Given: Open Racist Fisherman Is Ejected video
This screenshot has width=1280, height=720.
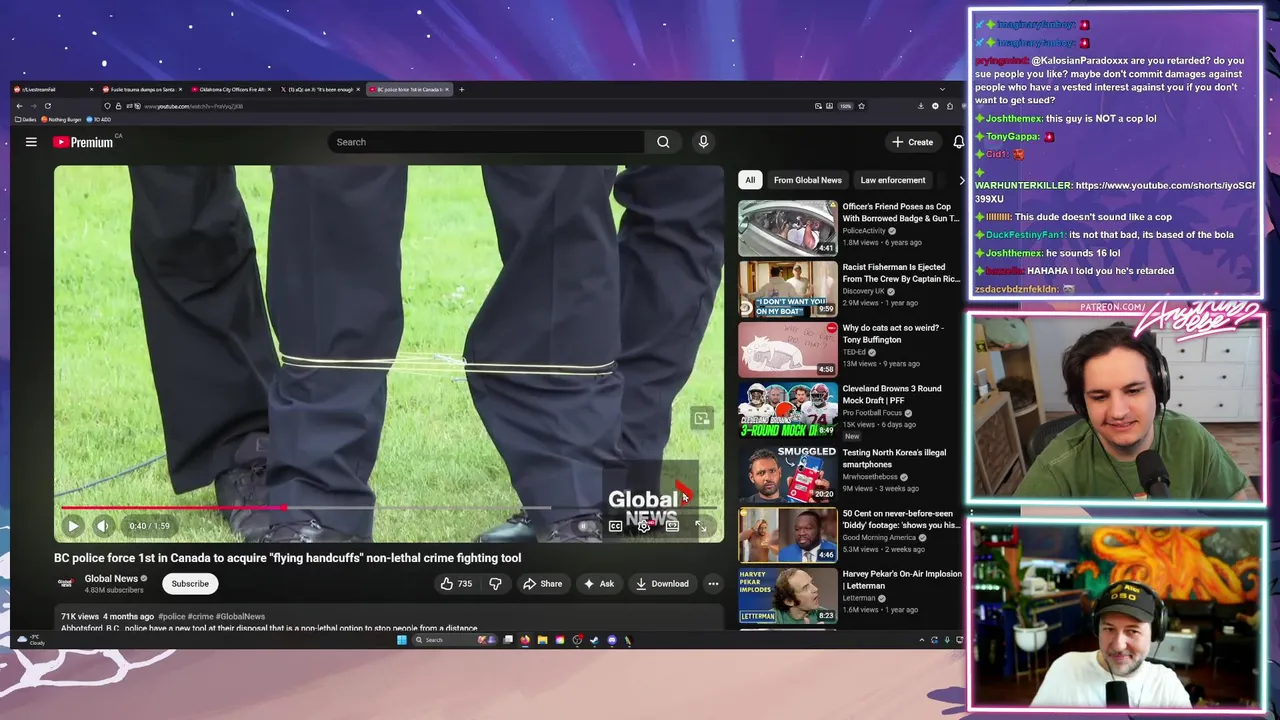Looking at the screenshot, I should (x=850, y=288).
